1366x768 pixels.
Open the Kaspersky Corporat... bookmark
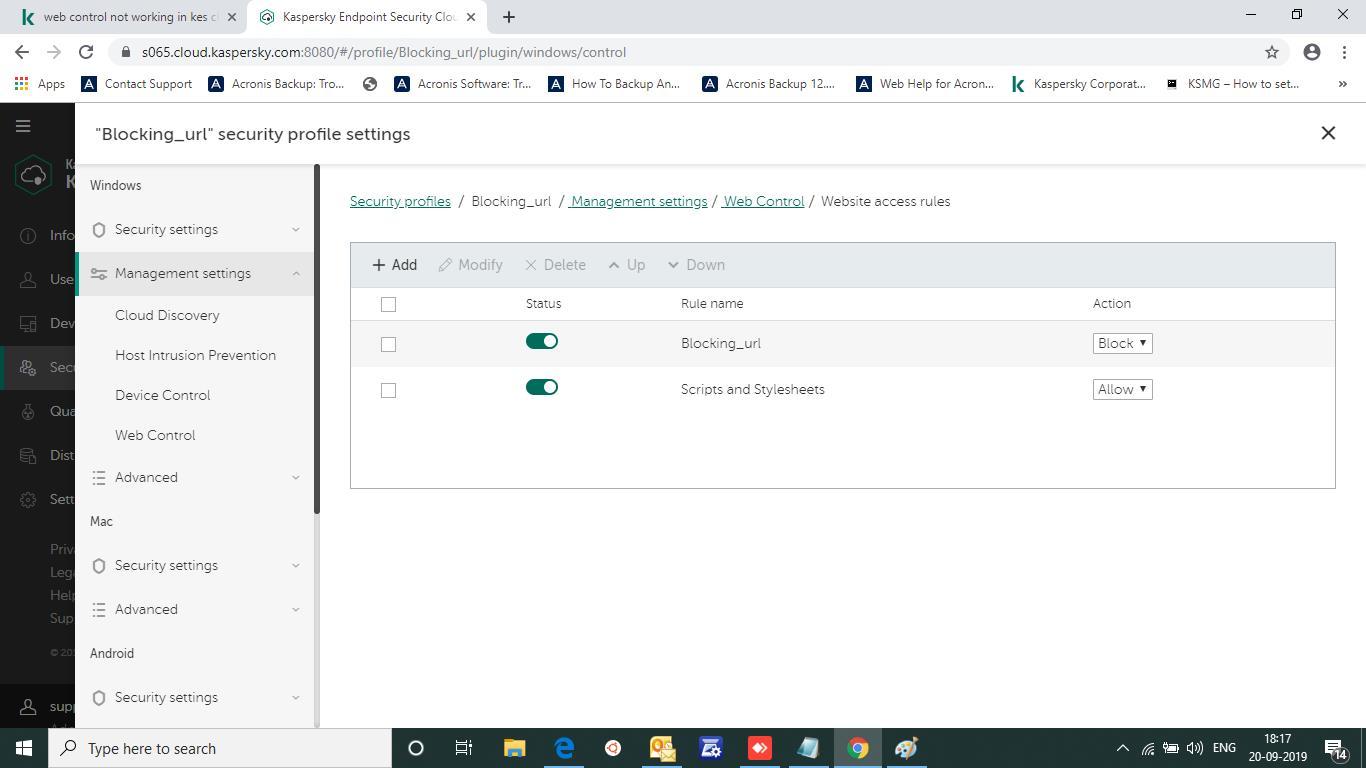click(1078, 84)
